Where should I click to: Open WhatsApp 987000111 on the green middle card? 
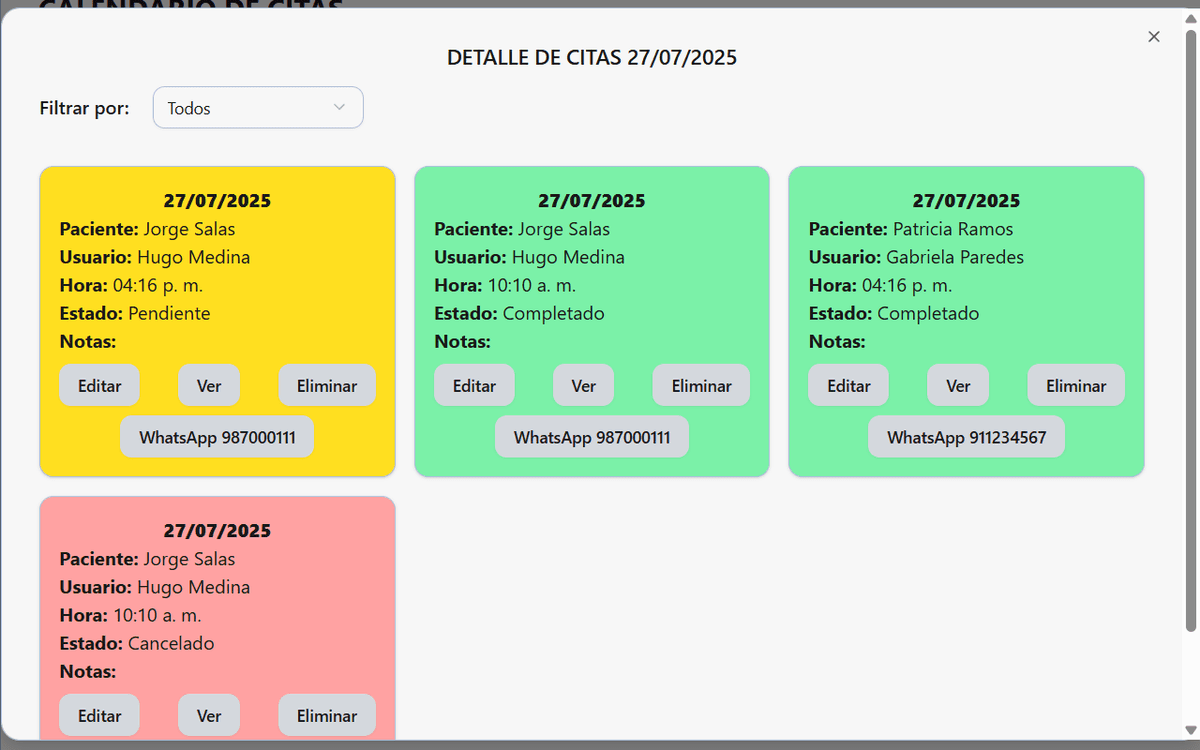click(x=591, y=436)
